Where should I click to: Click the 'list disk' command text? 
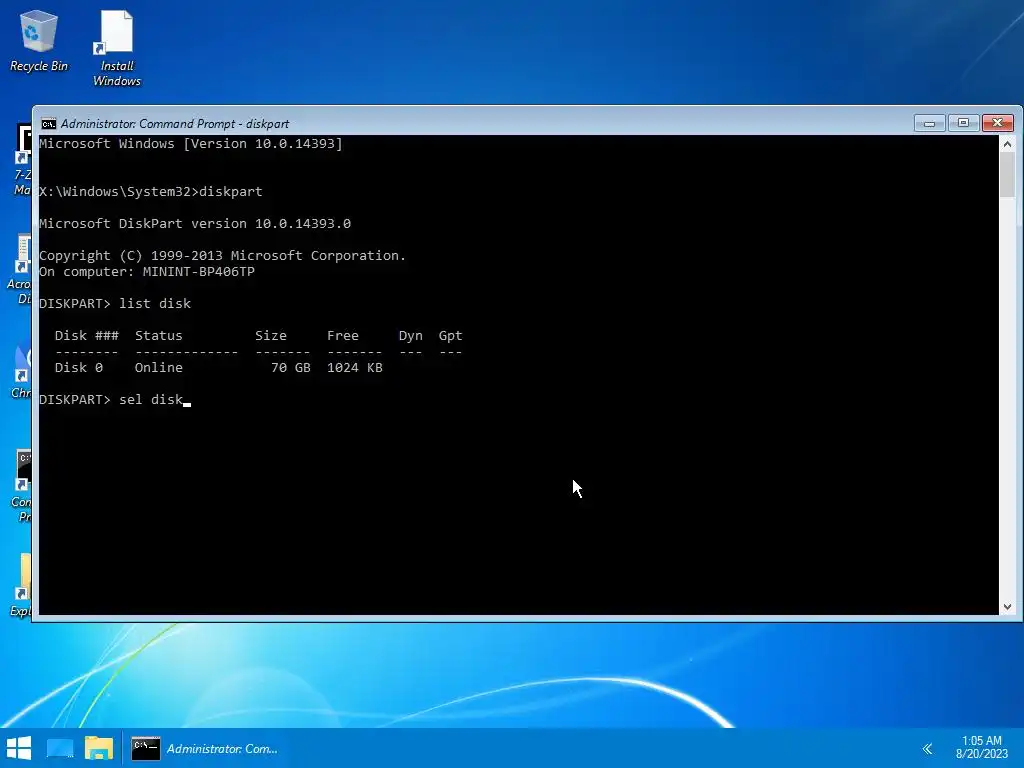point(155,304)
